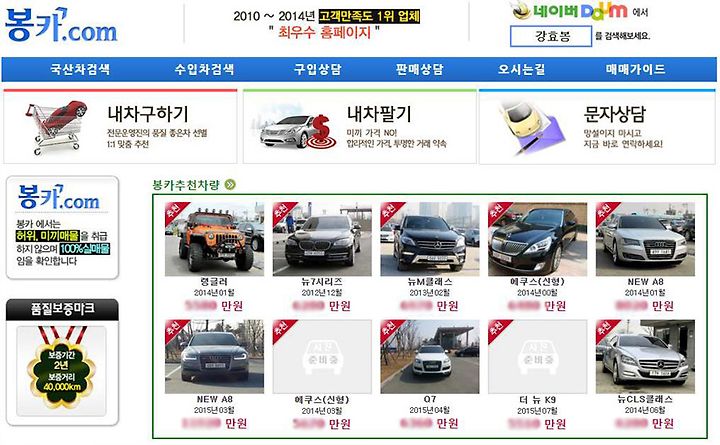Click the 문자상담 banner link
Image resolution: width=720 pixels, height=445 pixels.
597,126
